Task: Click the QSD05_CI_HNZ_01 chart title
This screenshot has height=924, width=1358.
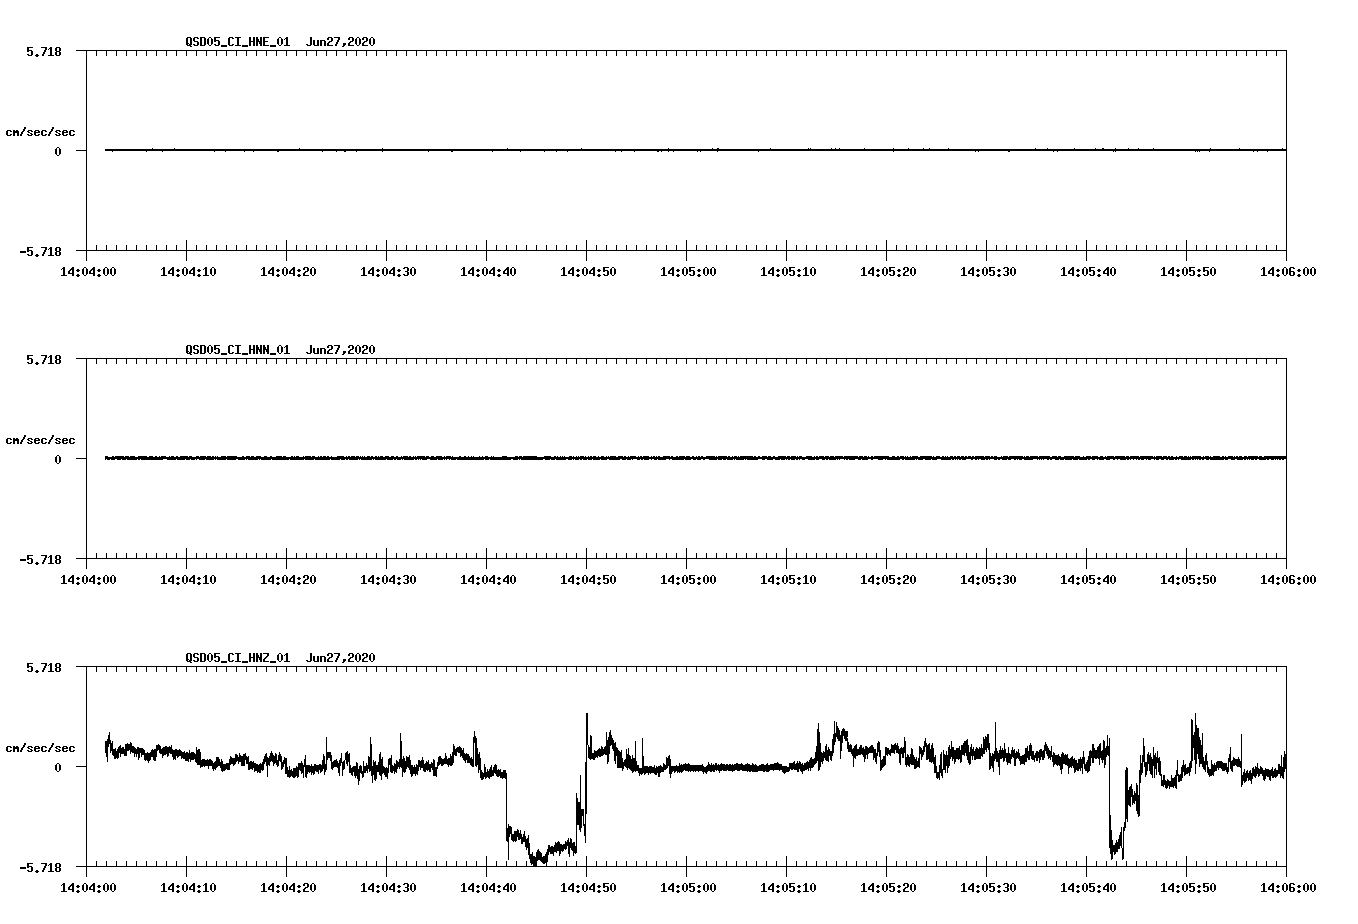Action: click(x=281, y=658)
